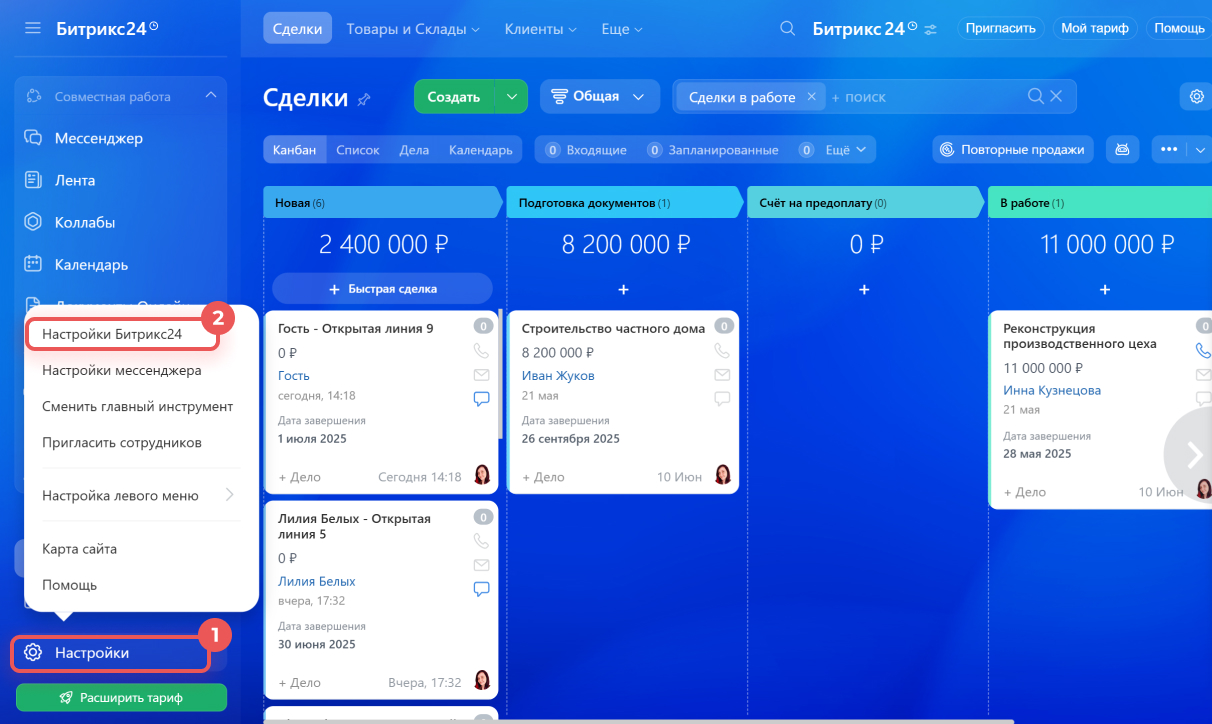Viewport: 1212px width, 724px height.
Task: Open the Иван Жуков contact link
Action: click(558, 376)
